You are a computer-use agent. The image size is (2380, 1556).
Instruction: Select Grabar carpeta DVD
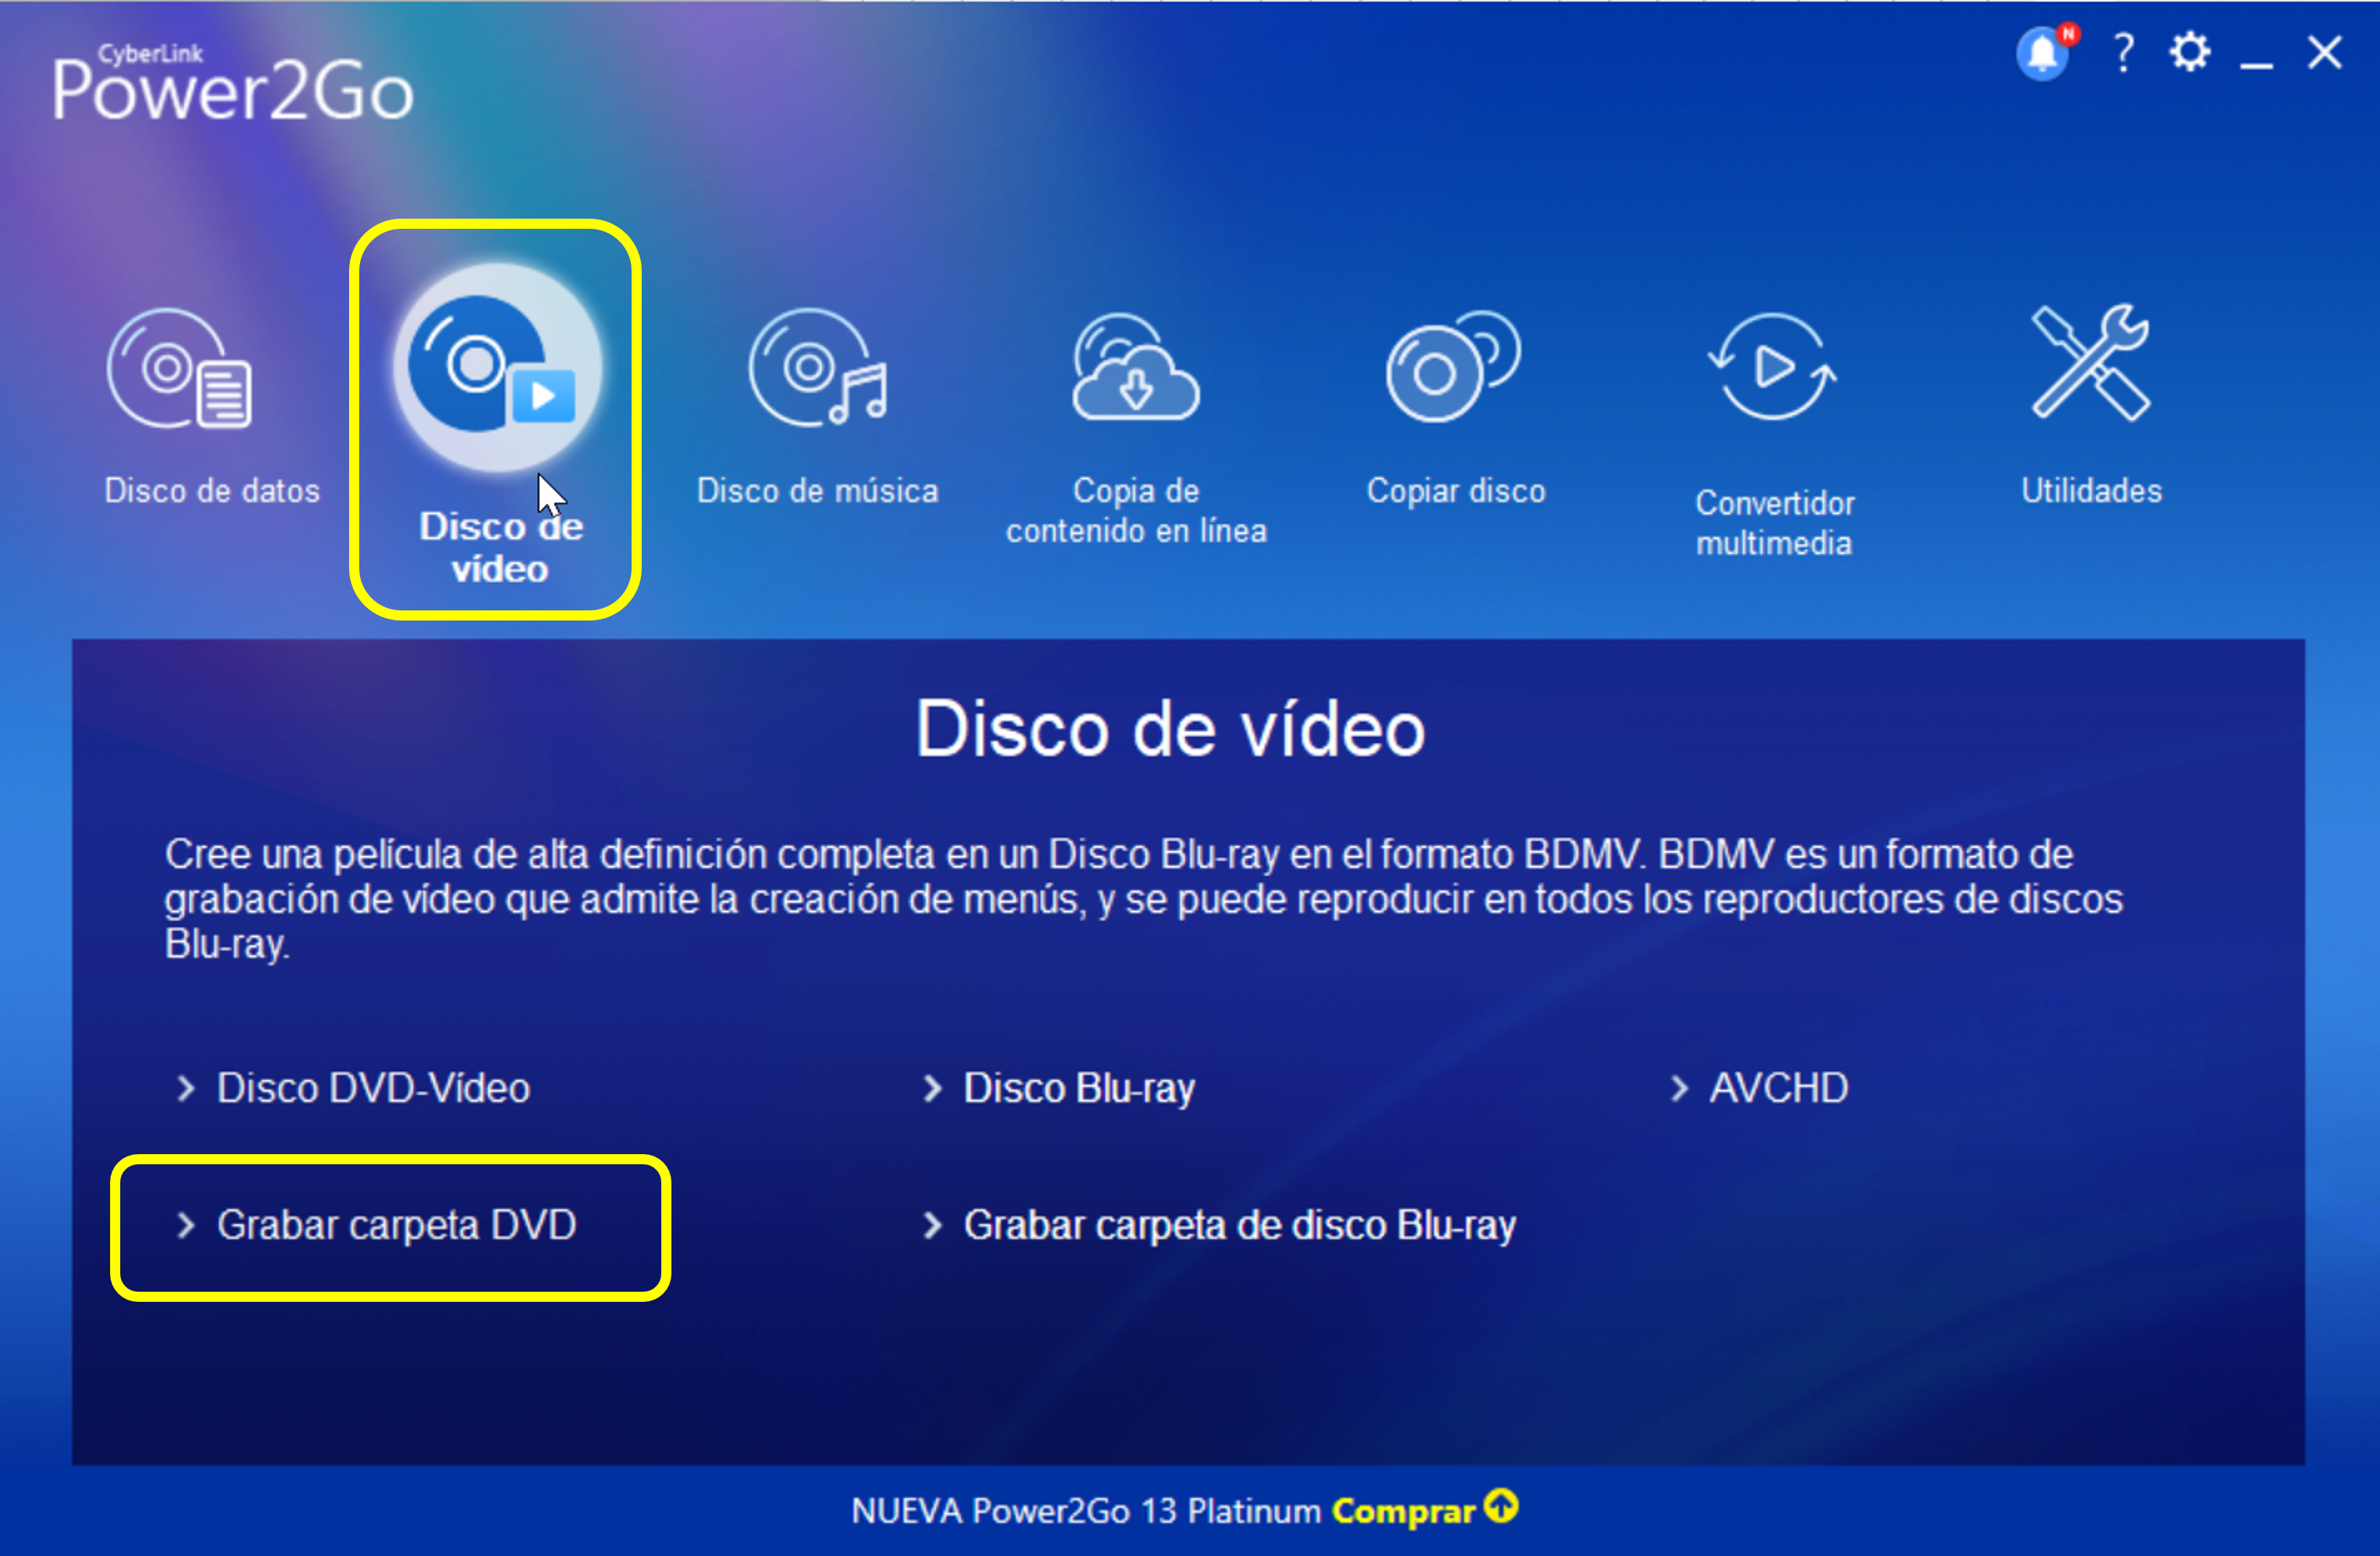396,1225
